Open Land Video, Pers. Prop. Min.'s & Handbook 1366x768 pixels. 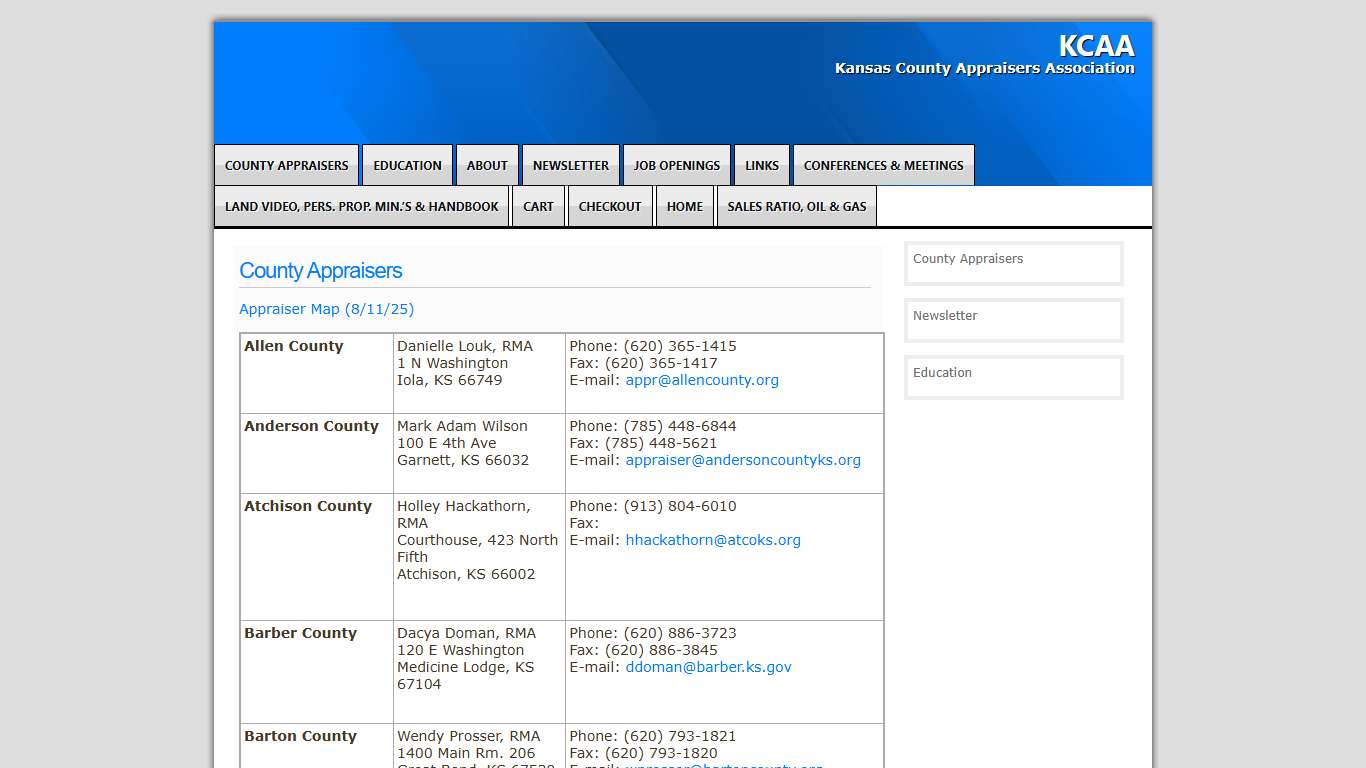point(361,207)
